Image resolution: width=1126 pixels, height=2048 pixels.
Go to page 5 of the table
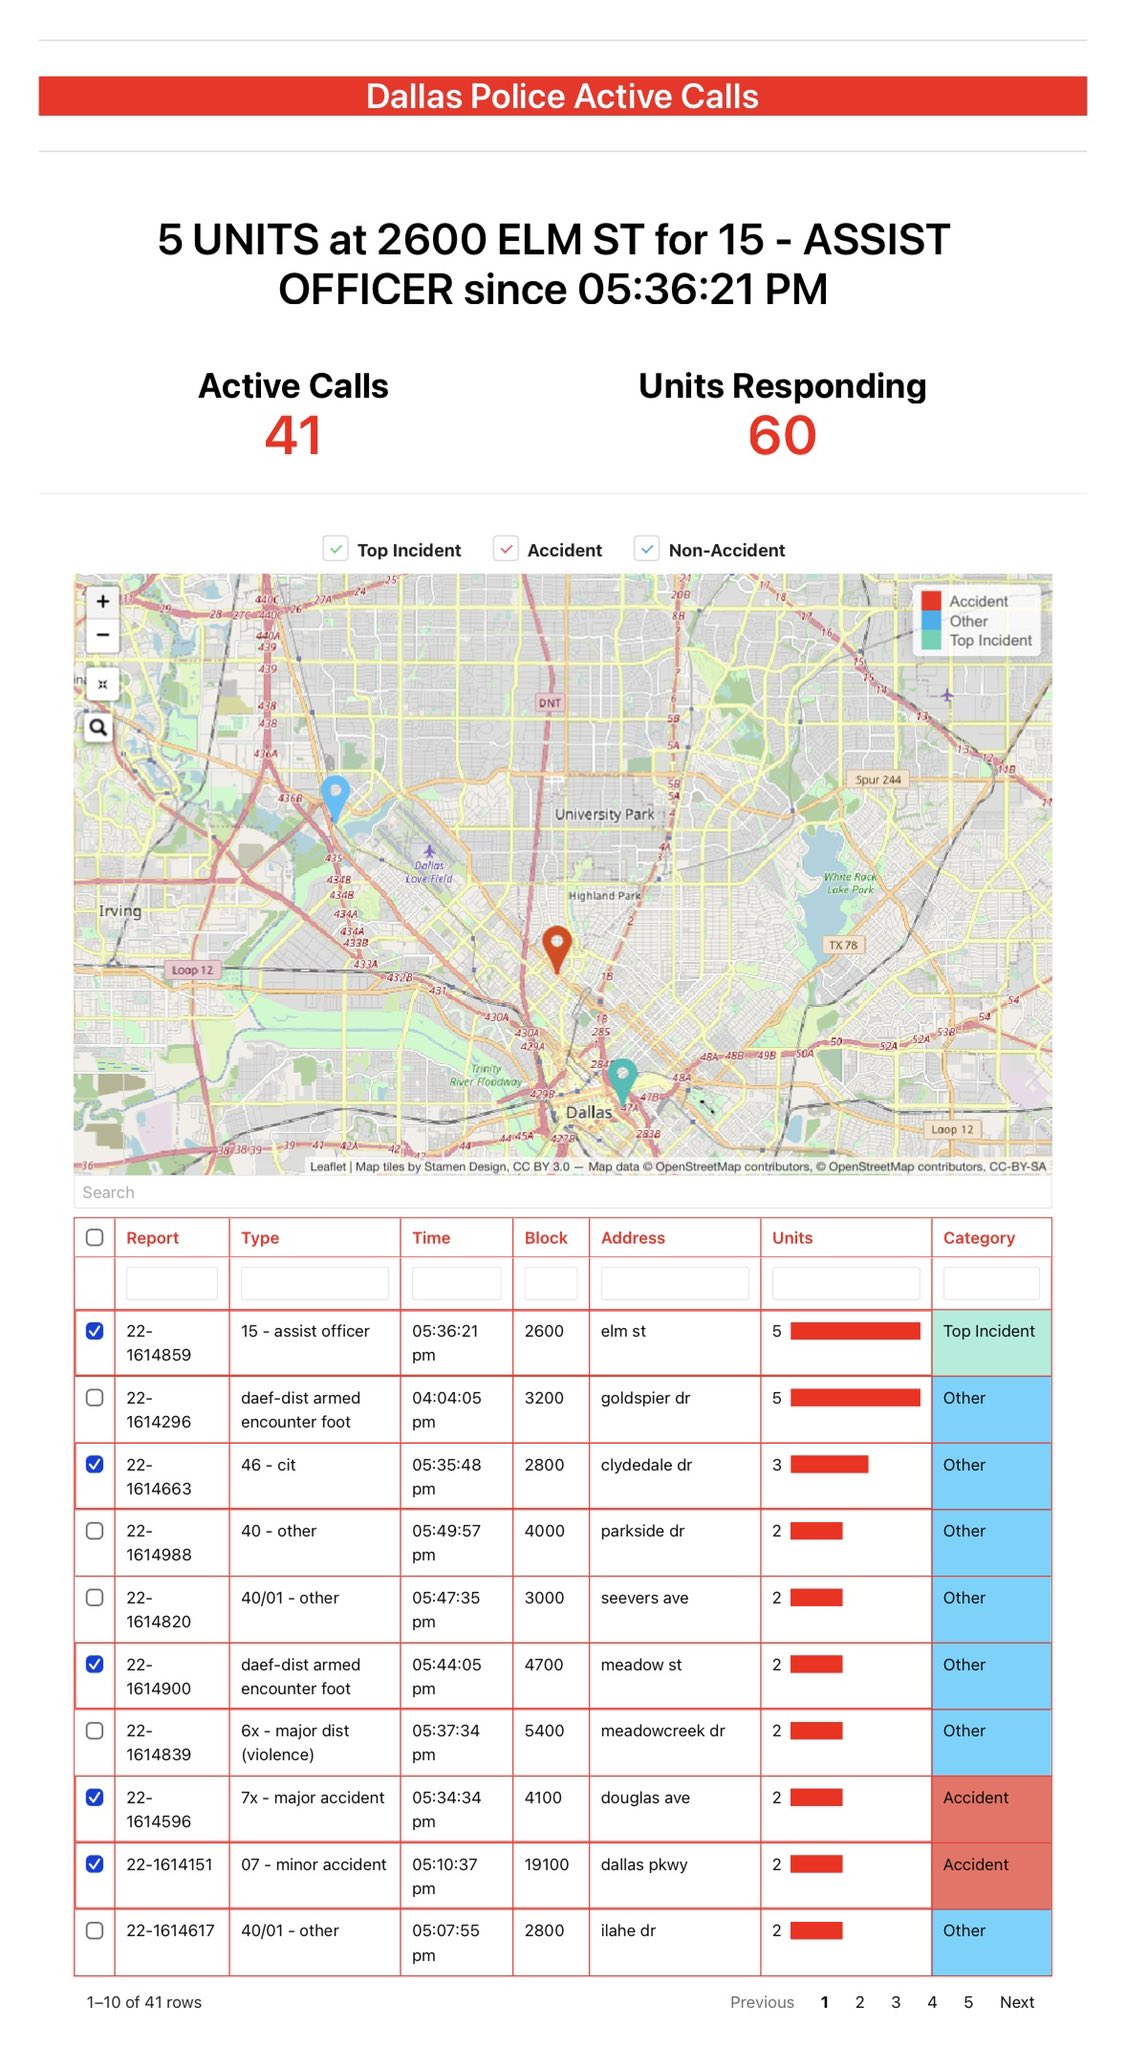(968, 2002)
